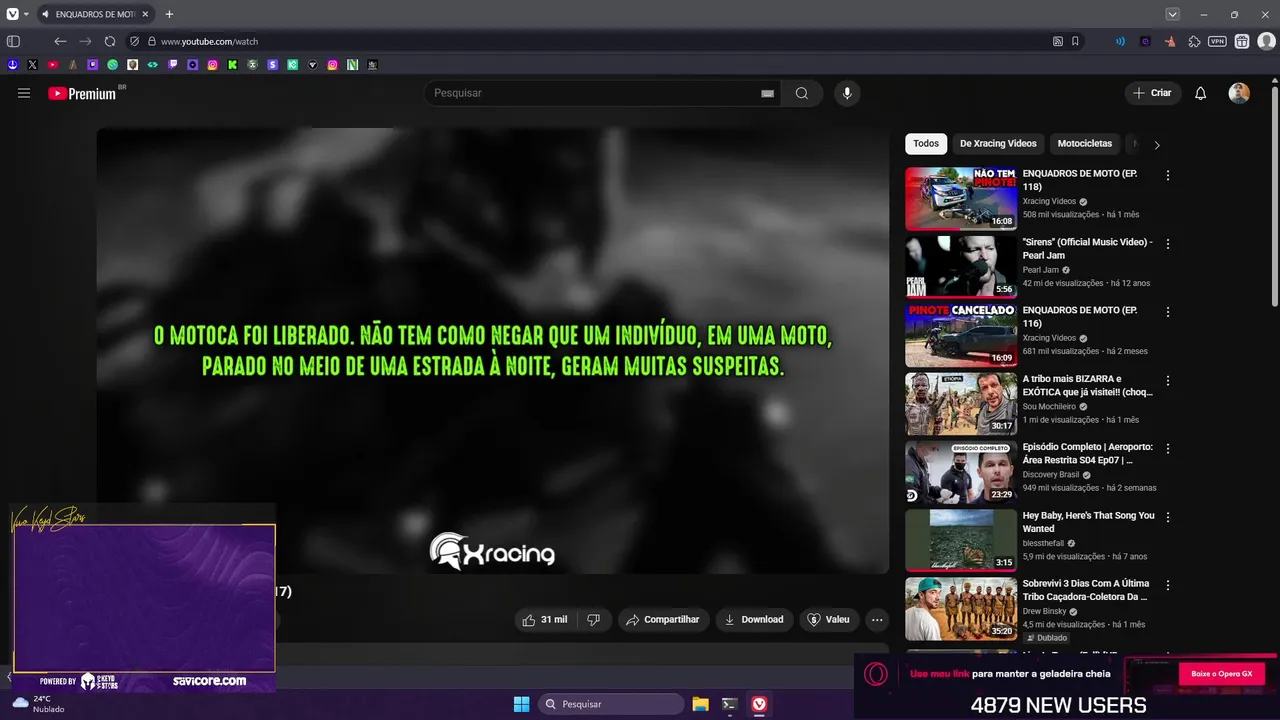
Task: Open YouTube notifications bell
Action: (1201, 93)
